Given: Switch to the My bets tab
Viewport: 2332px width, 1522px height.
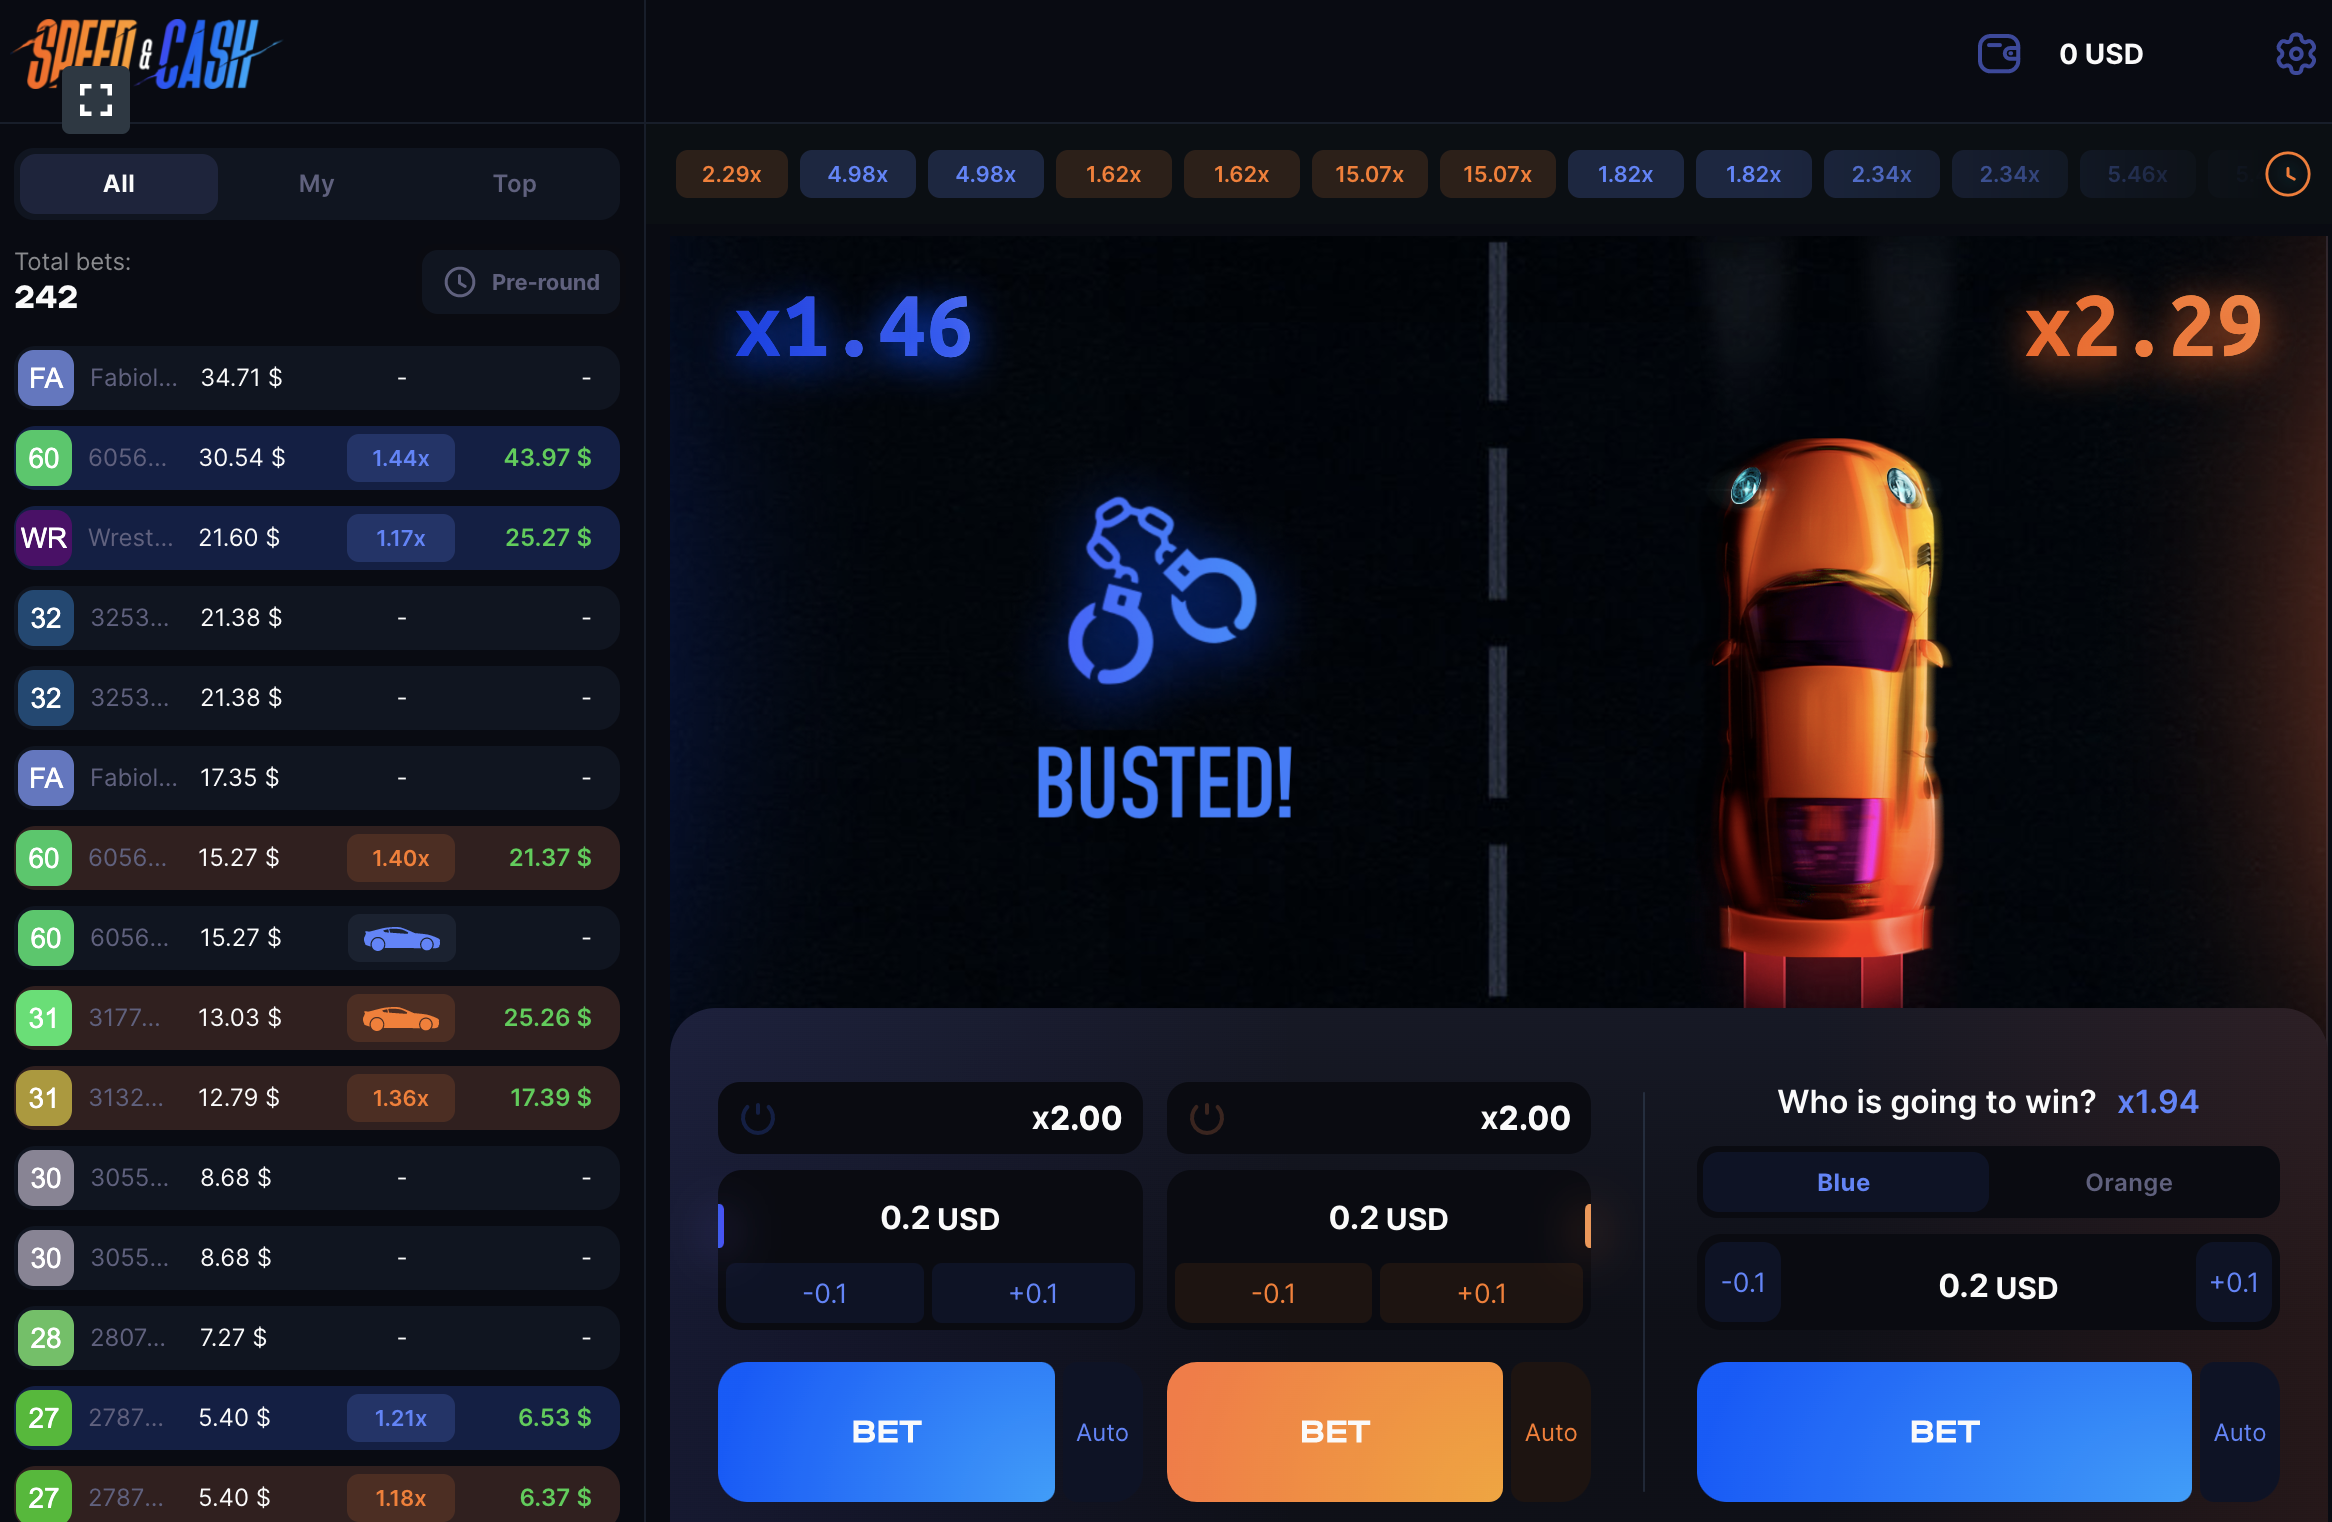Looking at the screenshot, I should [316, 184].
